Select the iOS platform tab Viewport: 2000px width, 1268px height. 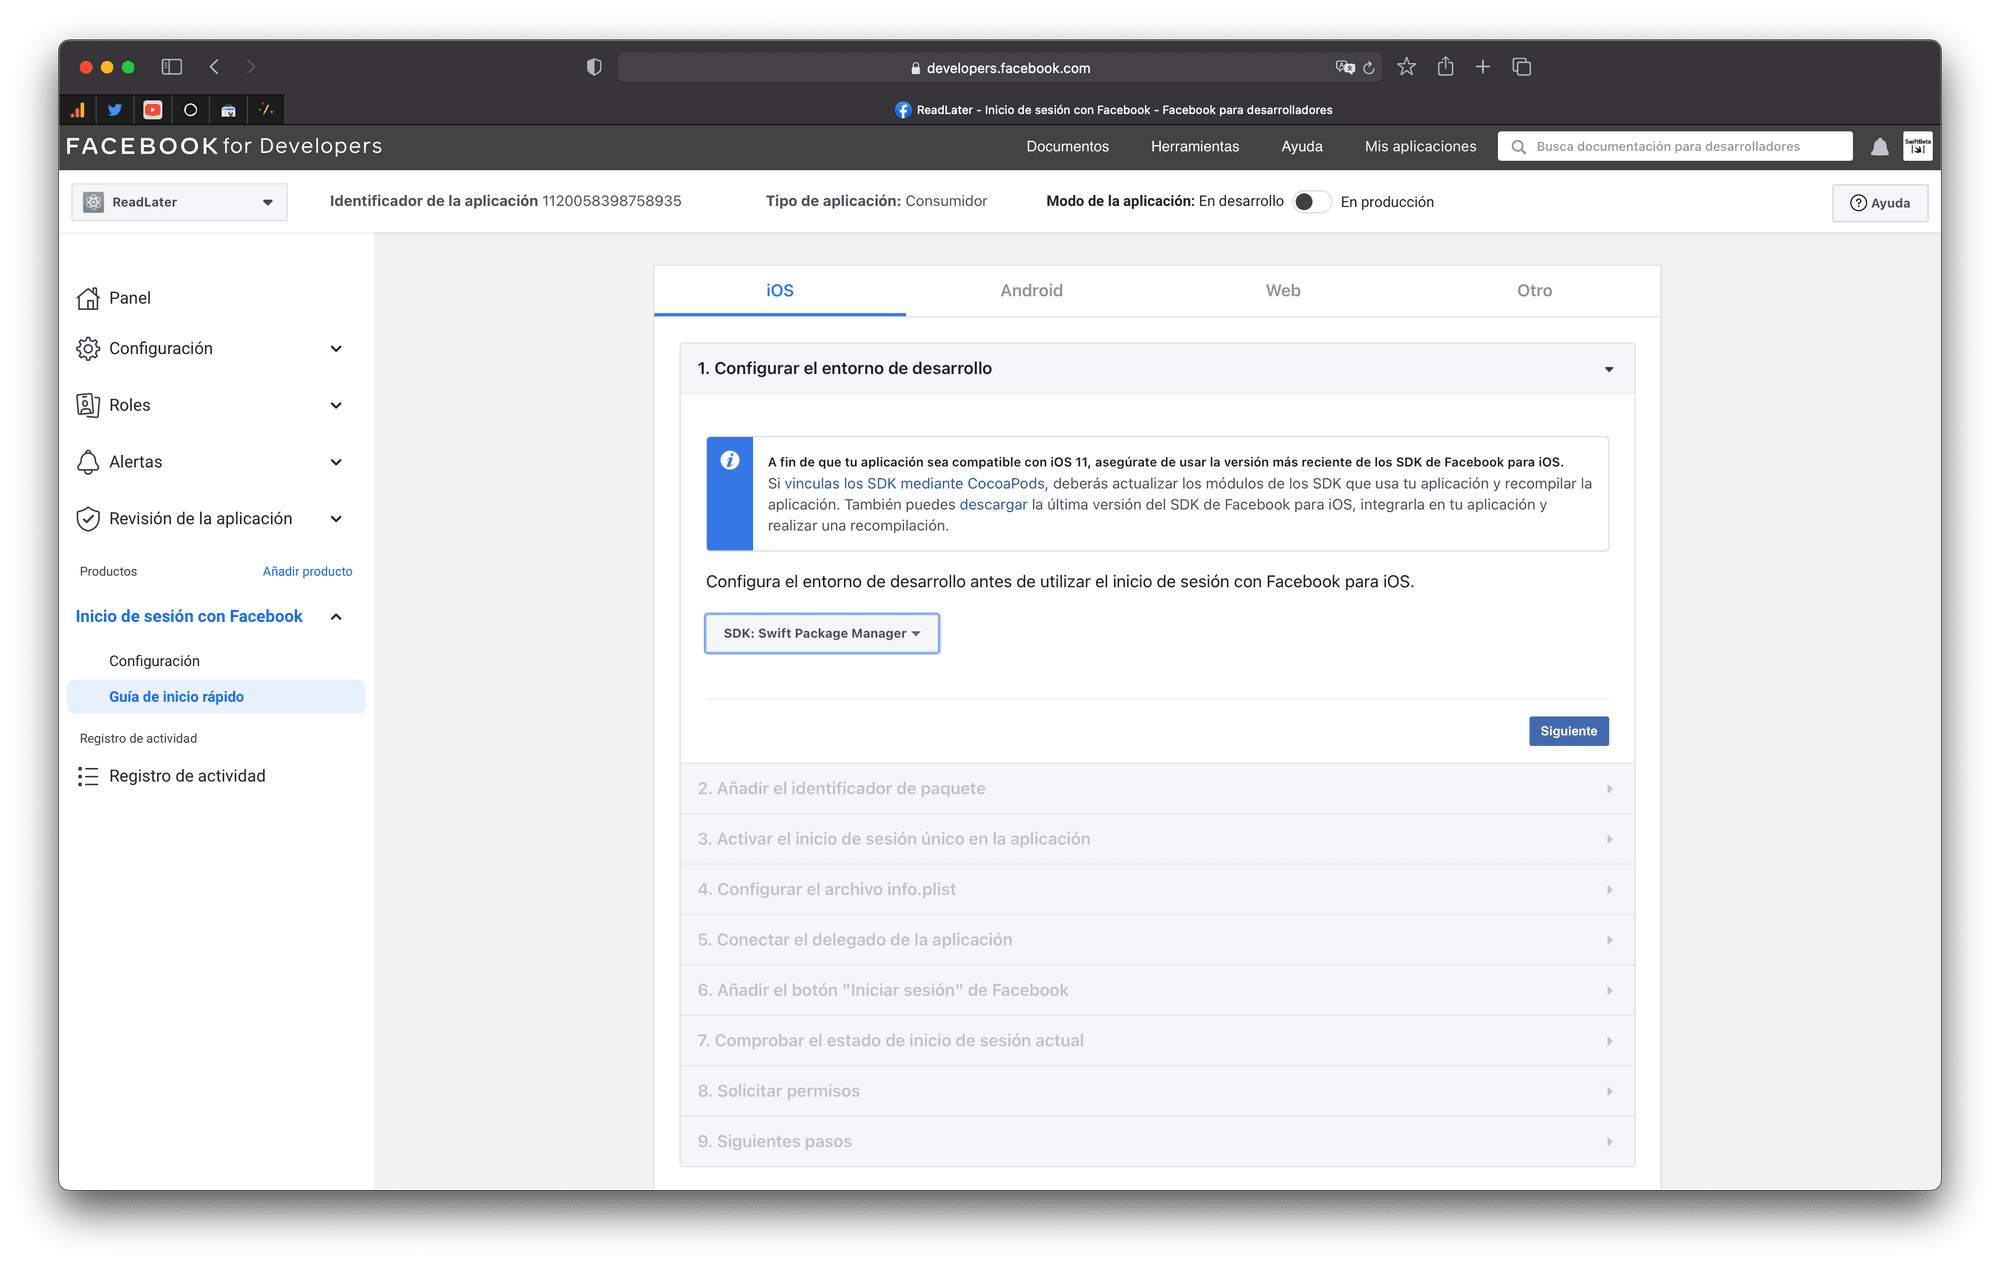coord(780,291)
